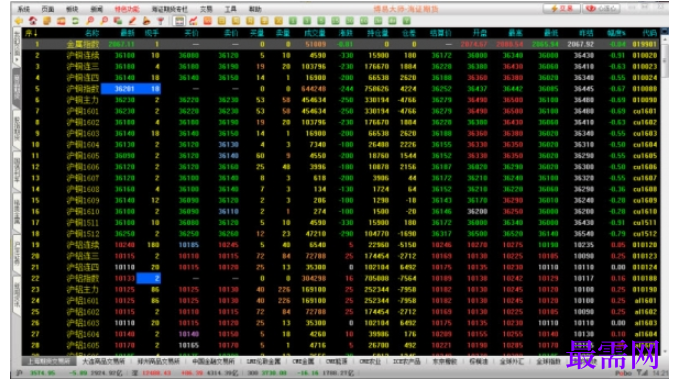Click the red pencil drawing icon
678x386 pixels.
tap(132, 21)
